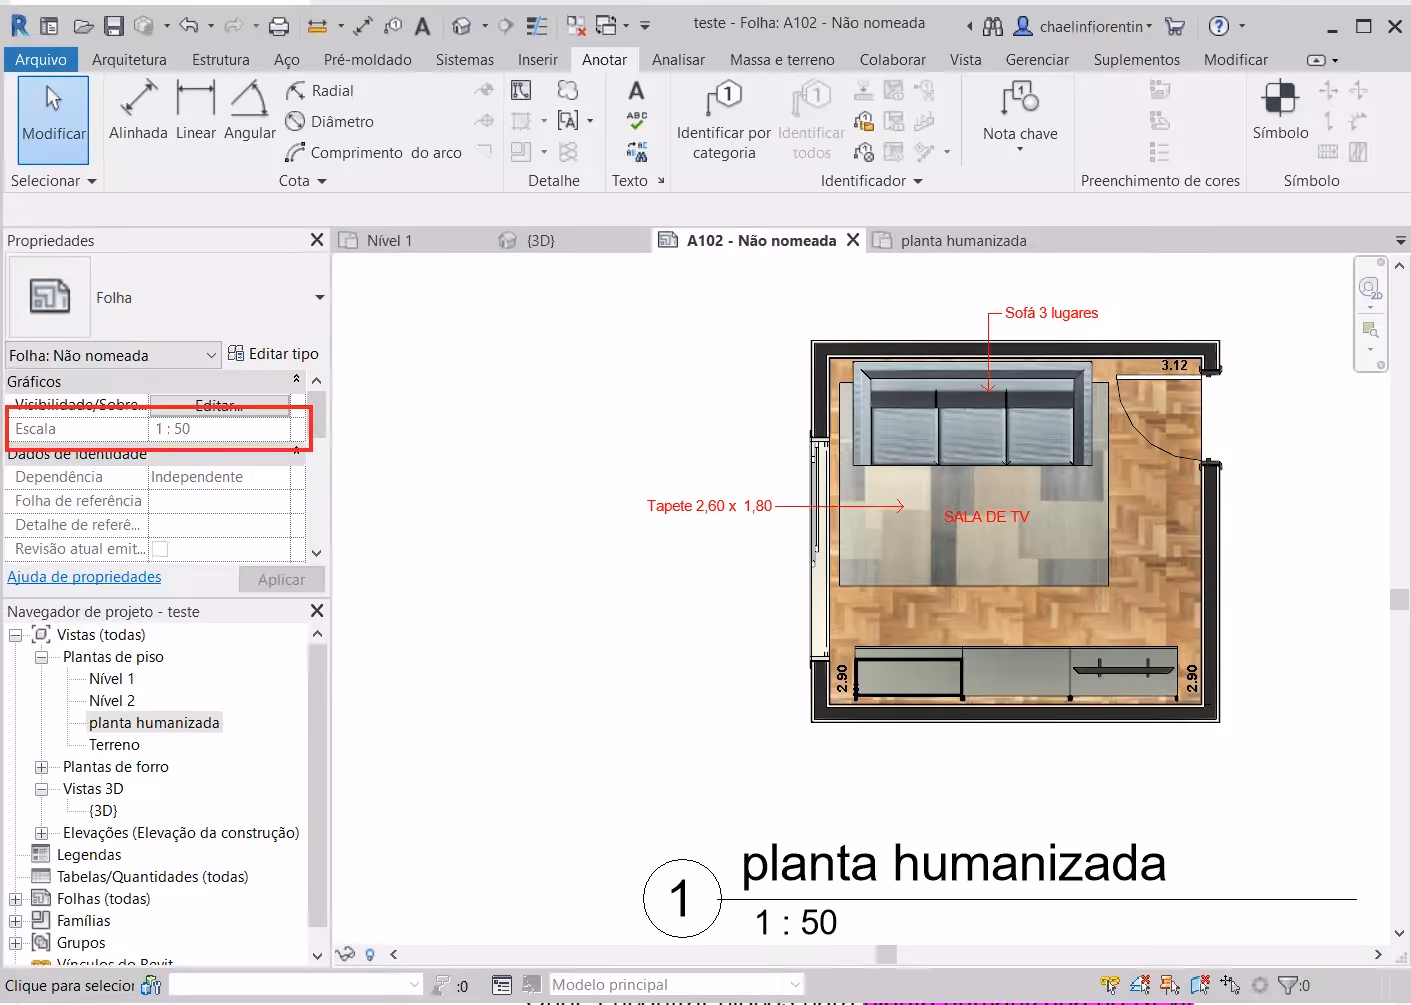Select Nível 2 in project browser
Image resolution: width=1411 pixels, height=1005 pixels.
[112, 701]
